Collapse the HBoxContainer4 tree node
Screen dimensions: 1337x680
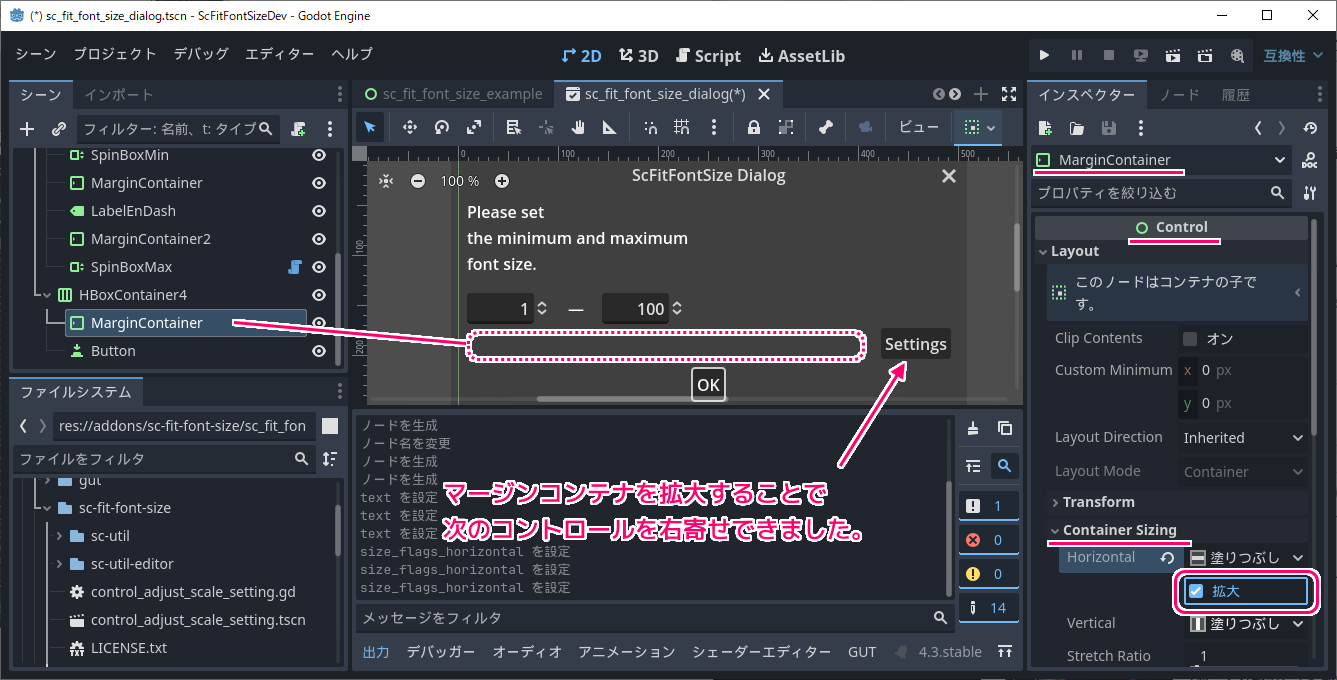[x=45, y=295]
